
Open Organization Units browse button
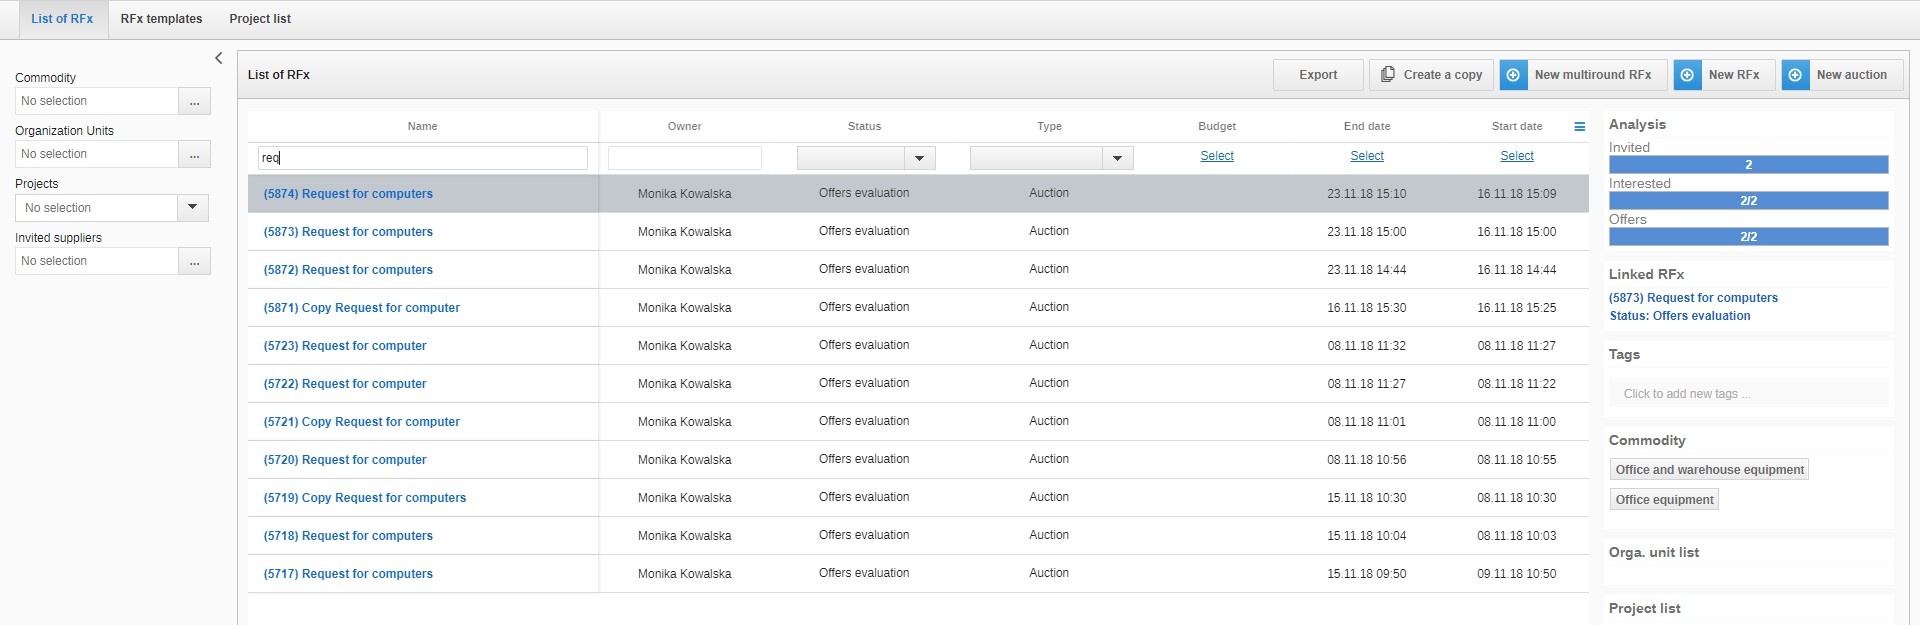tap(194, 154)
